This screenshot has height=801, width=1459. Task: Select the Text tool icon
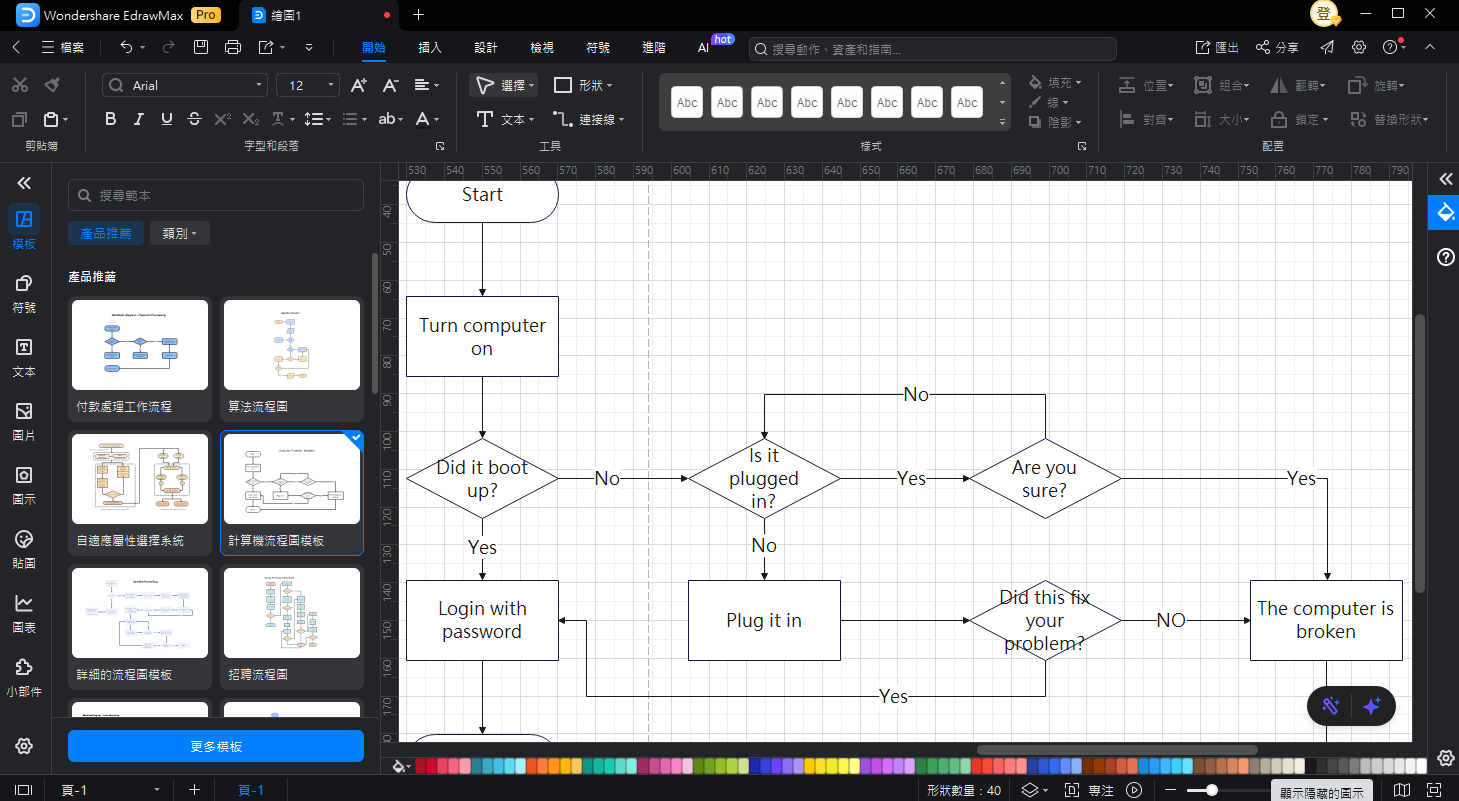(x=485, y=119)
